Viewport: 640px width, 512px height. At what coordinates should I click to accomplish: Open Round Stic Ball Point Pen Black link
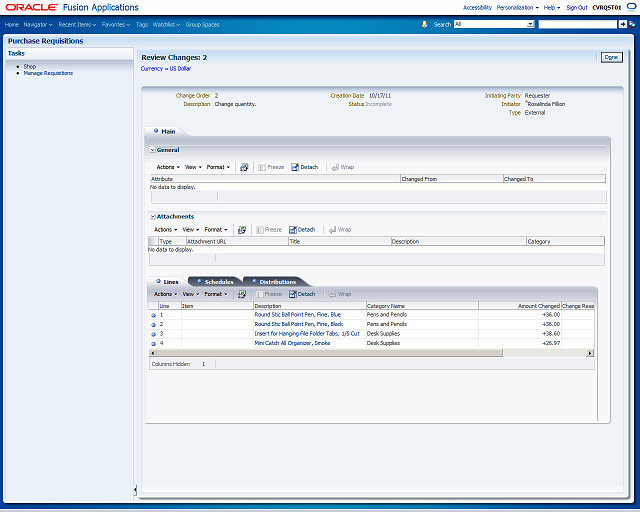[299, 324]
